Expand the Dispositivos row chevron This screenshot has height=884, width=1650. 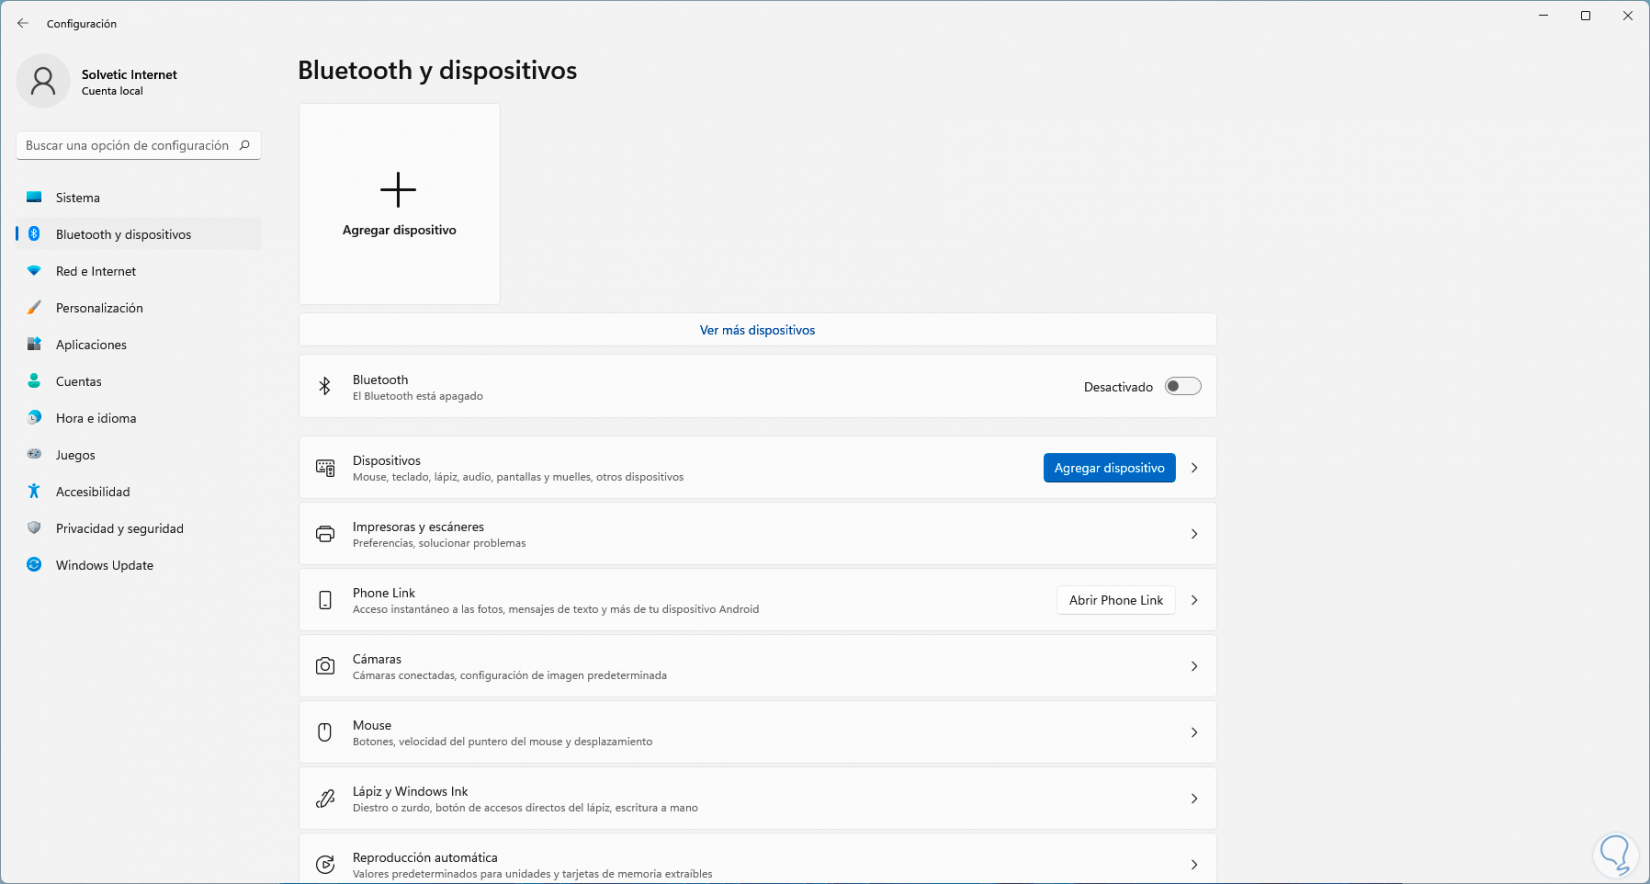(x=1194, y=468)
